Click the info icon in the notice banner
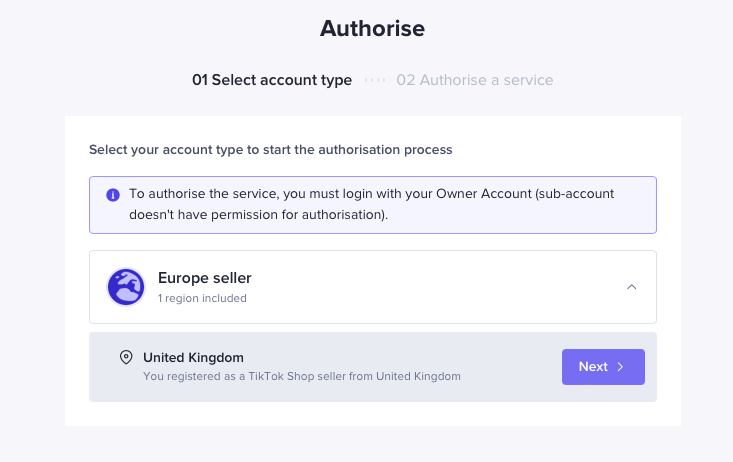The width and height of the screenshot is (733, 462). (x=113, y=194)
